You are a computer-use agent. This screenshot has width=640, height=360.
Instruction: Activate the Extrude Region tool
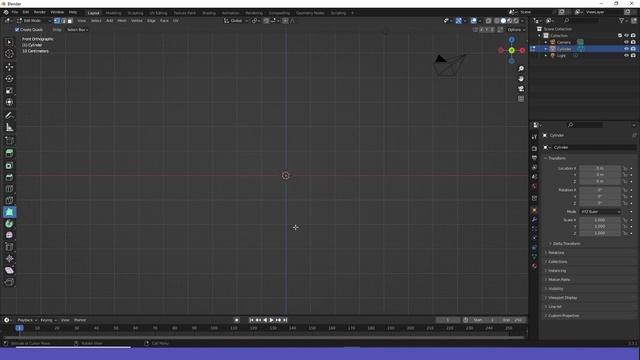point(9,153)
